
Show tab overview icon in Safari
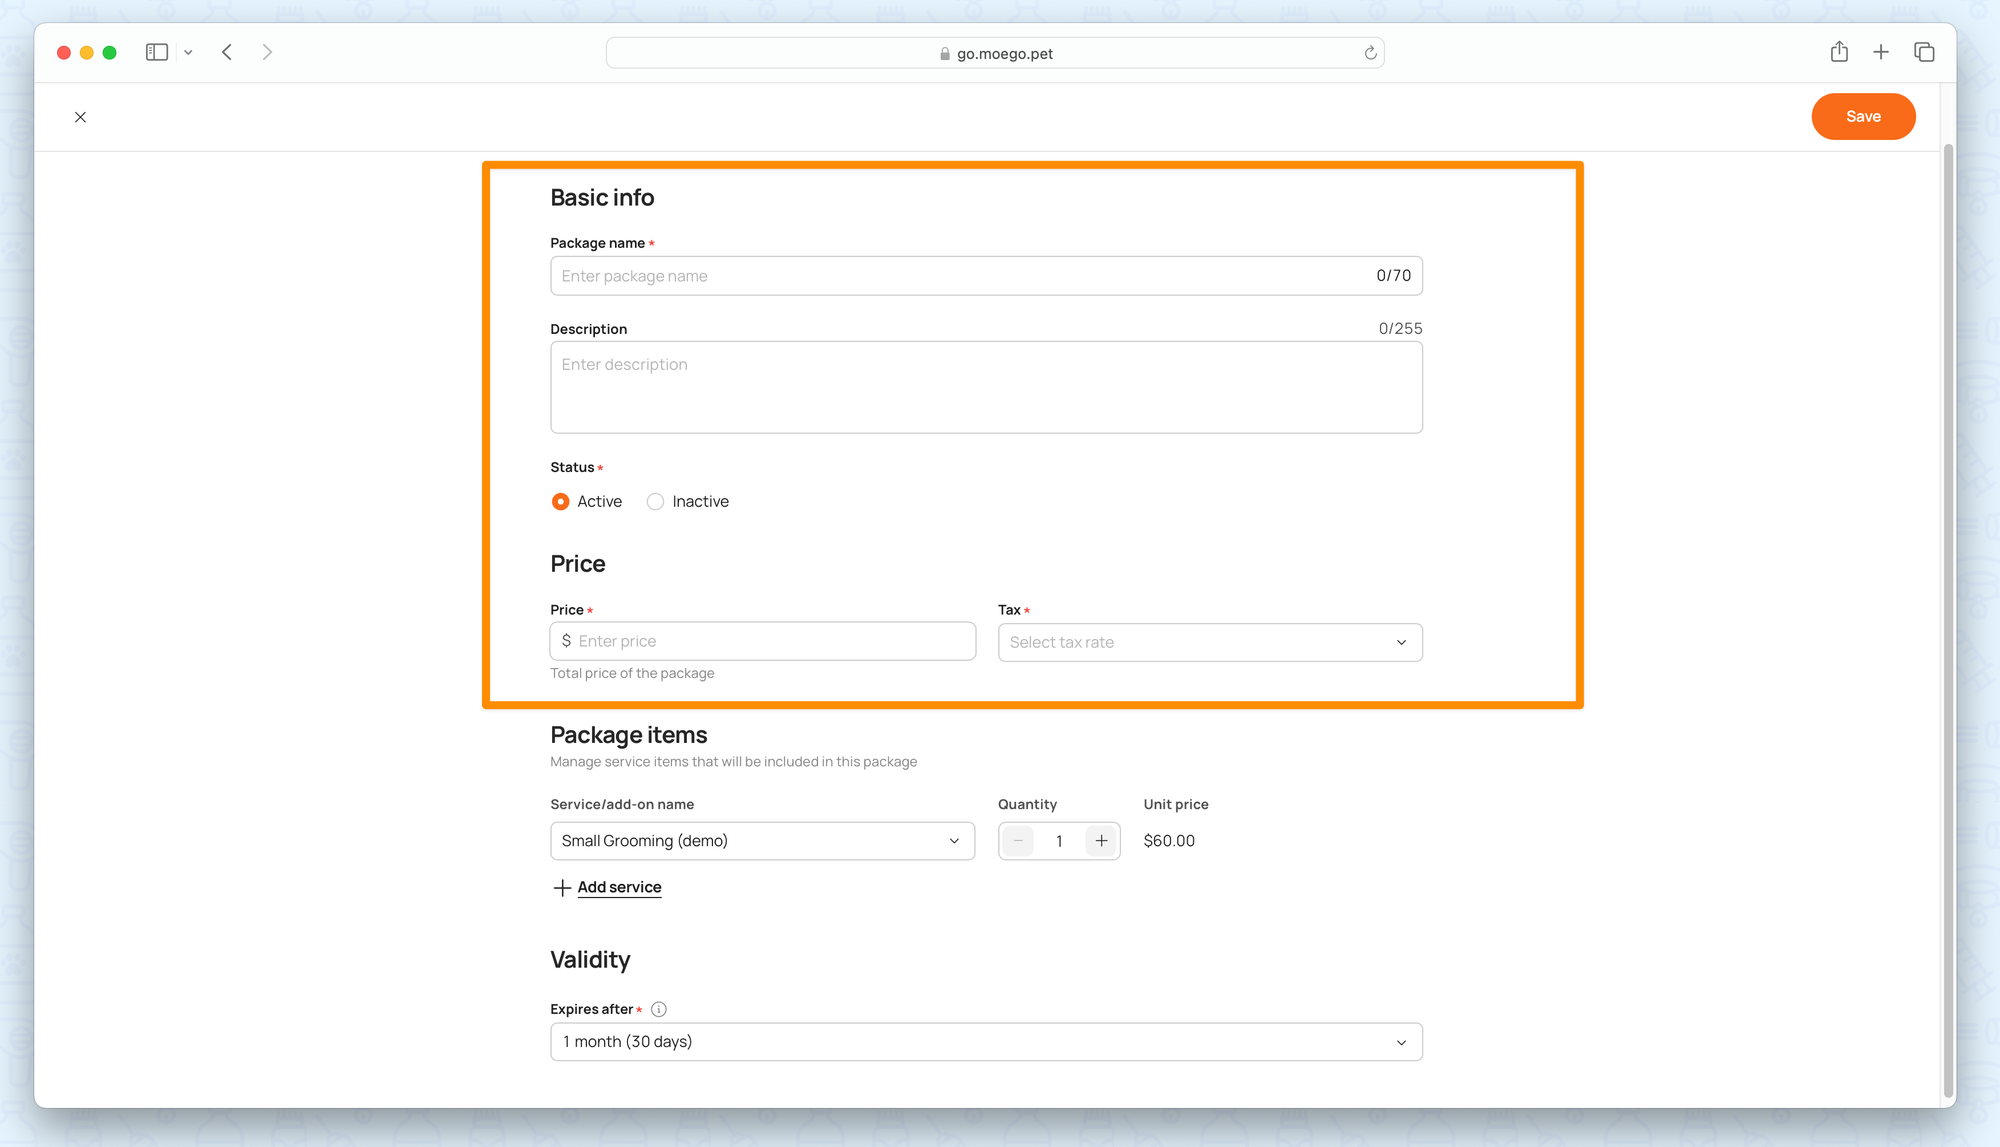1924,52
